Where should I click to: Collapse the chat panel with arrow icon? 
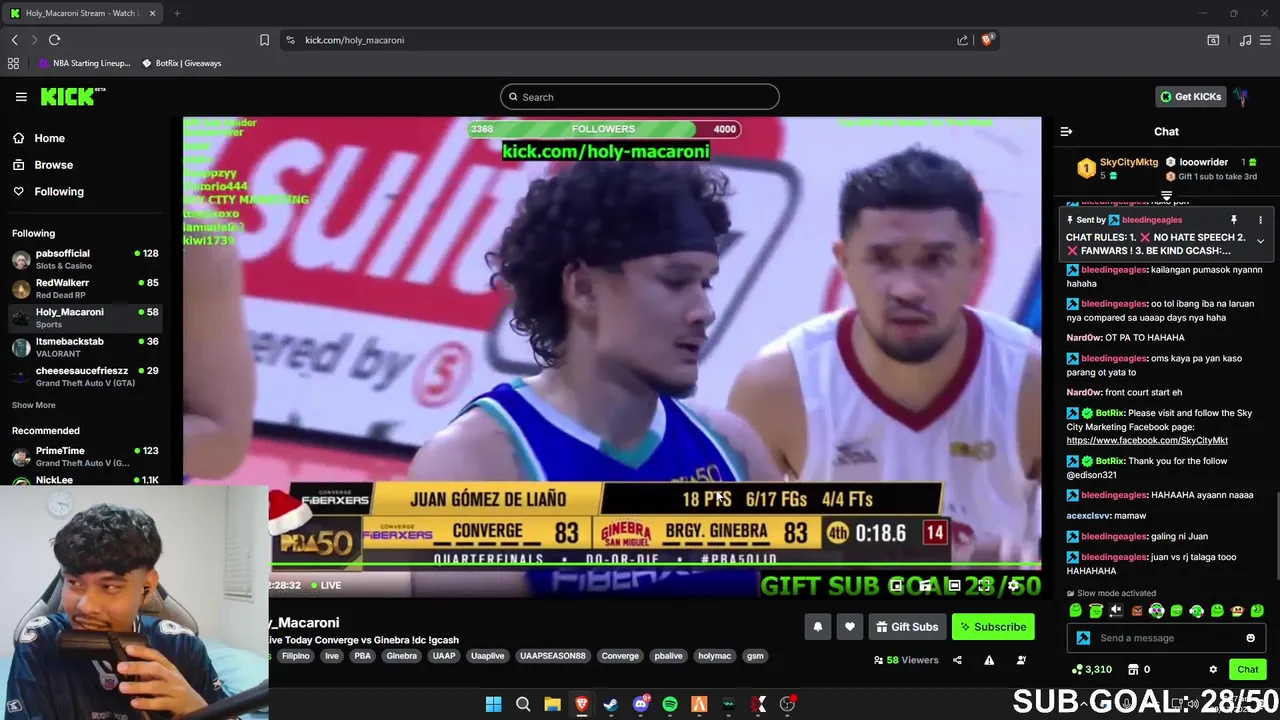point(1066,131)
